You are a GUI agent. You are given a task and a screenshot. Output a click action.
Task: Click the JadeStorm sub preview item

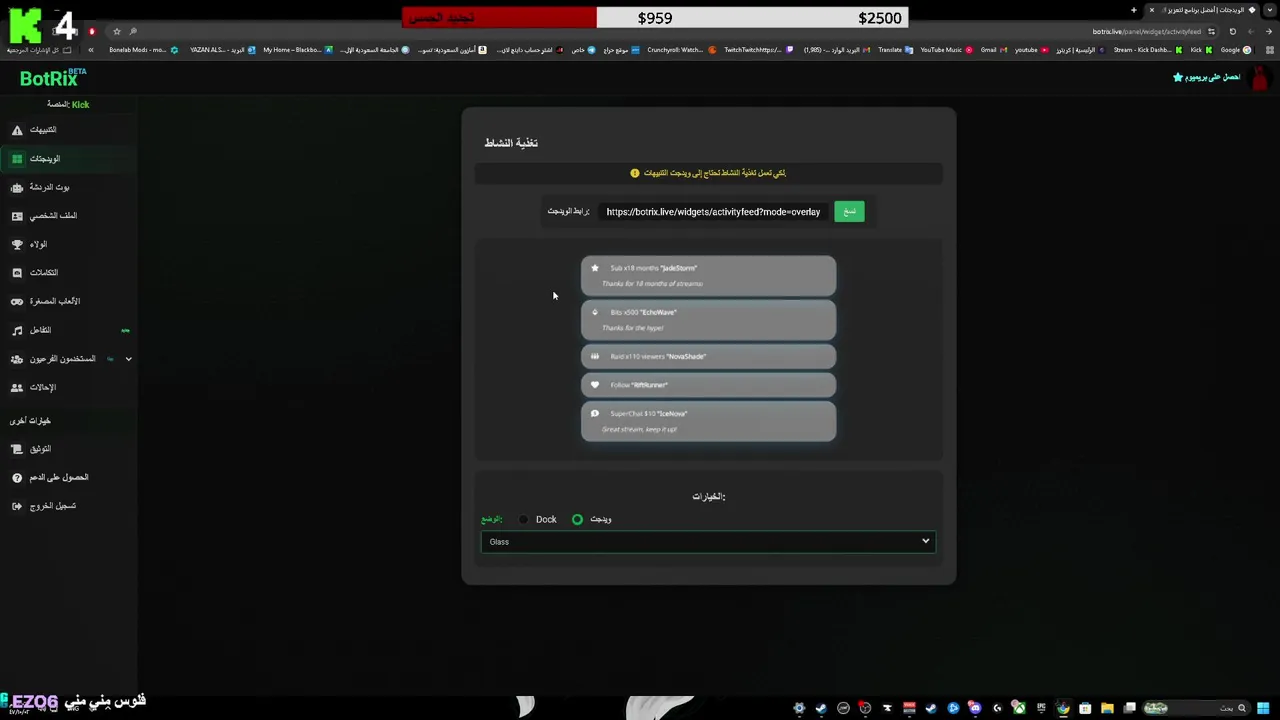[x=708, y=276]
